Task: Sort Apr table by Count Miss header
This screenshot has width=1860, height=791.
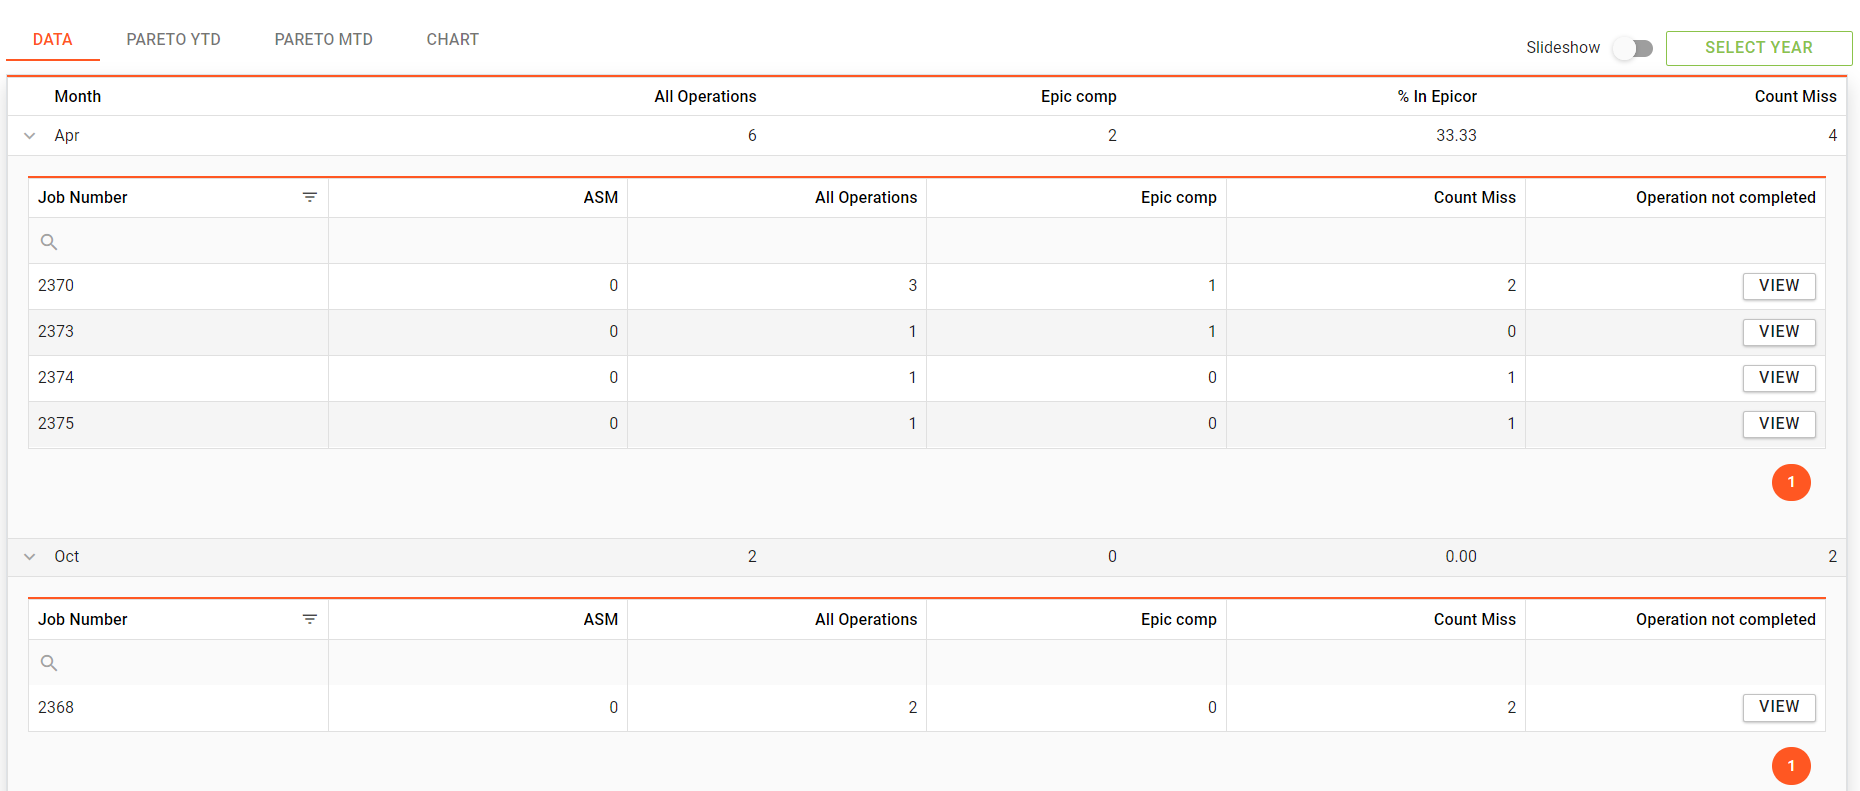Action: pyautogui.click(x=1474, y=198)
